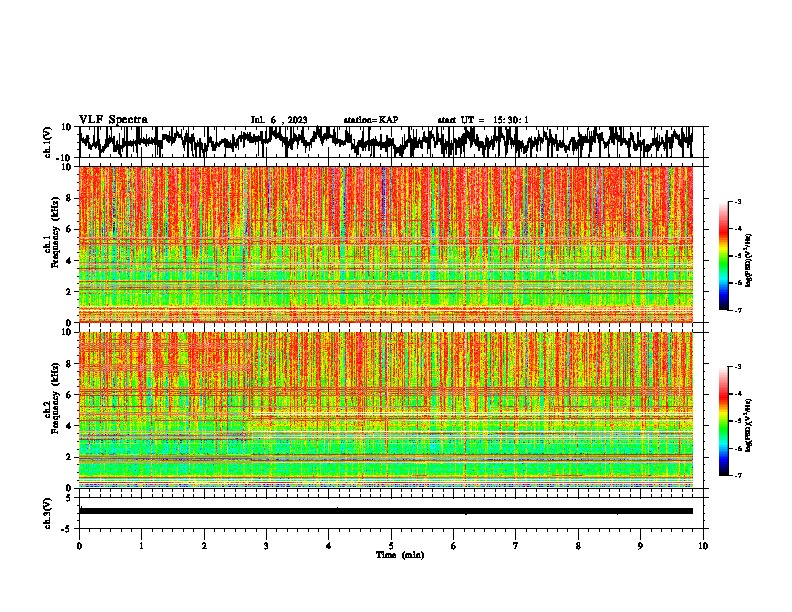Viewport: 792px width, 612px height.
Task: Click the ch.2 color bar's log PSD label
Action: tap(749, 425)
